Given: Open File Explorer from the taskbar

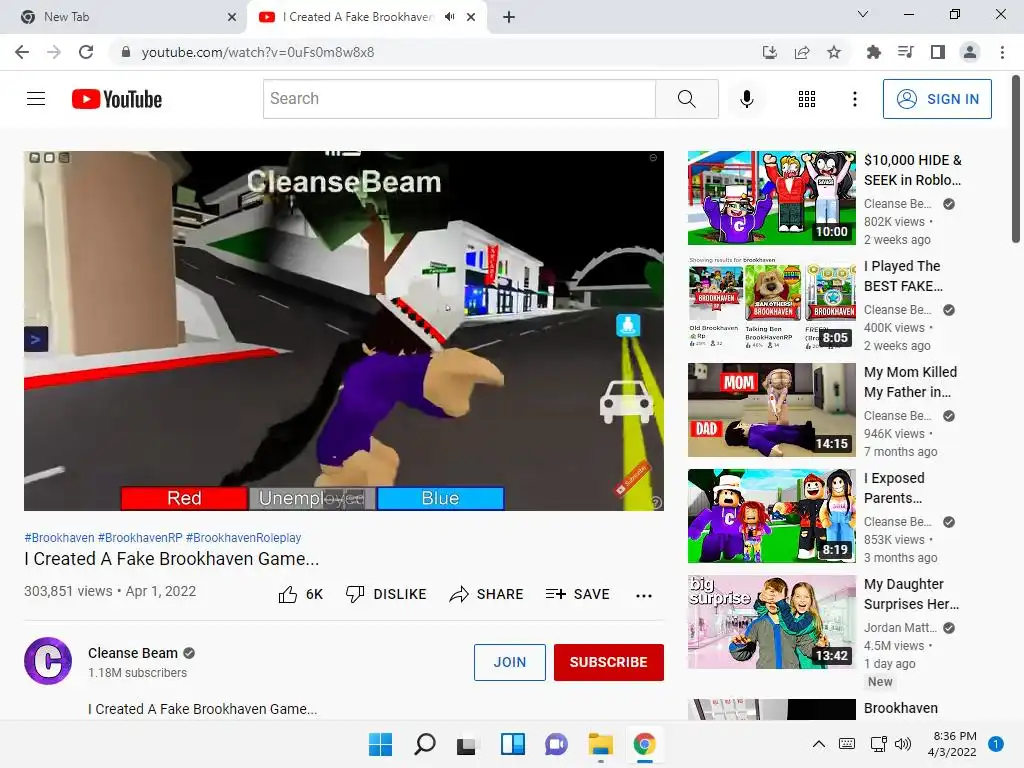Looking at the screenshot, I should click(600, 744).
